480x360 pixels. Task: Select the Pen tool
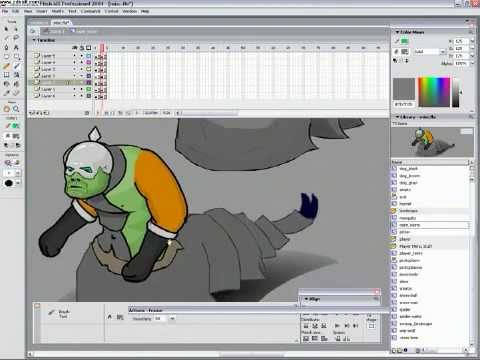point(6,47)
